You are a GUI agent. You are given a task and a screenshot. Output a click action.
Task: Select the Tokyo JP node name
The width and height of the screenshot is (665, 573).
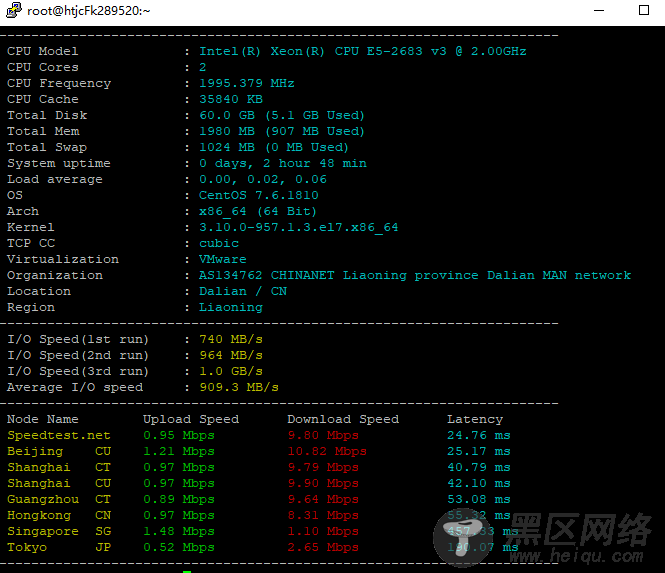tap(59, 548)
